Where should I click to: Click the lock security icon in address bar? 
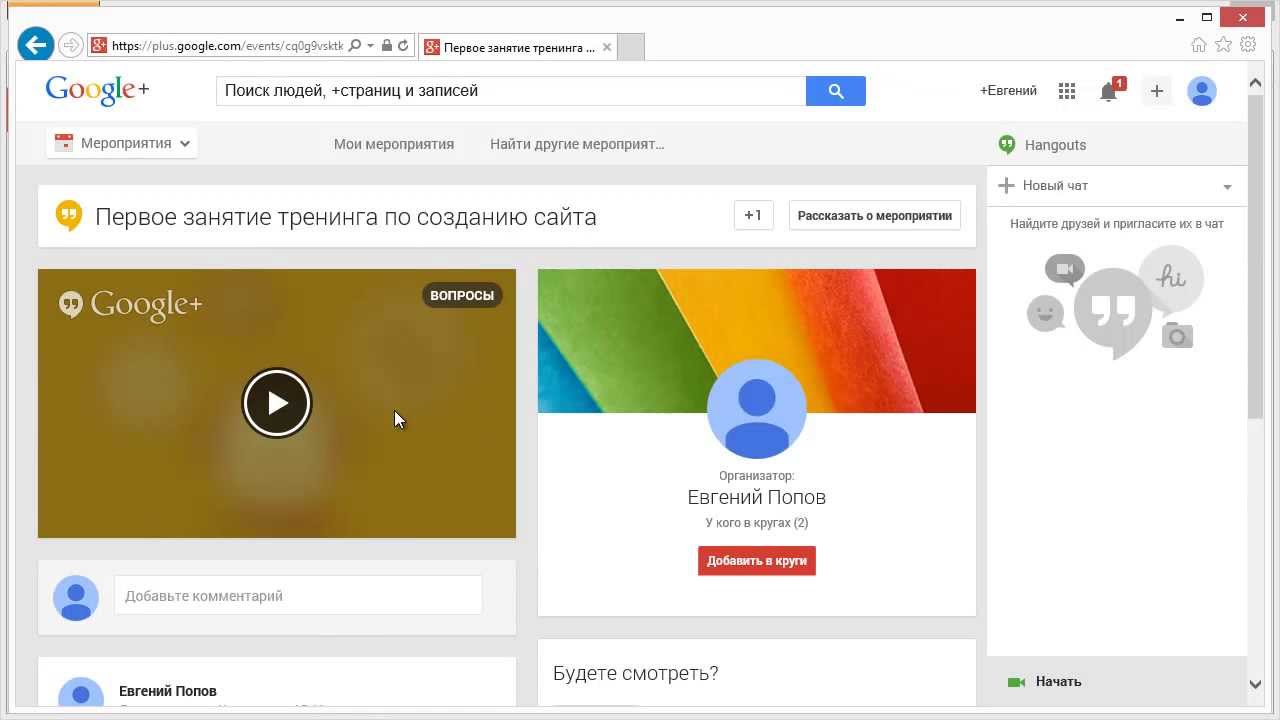[x=387, y=46]
